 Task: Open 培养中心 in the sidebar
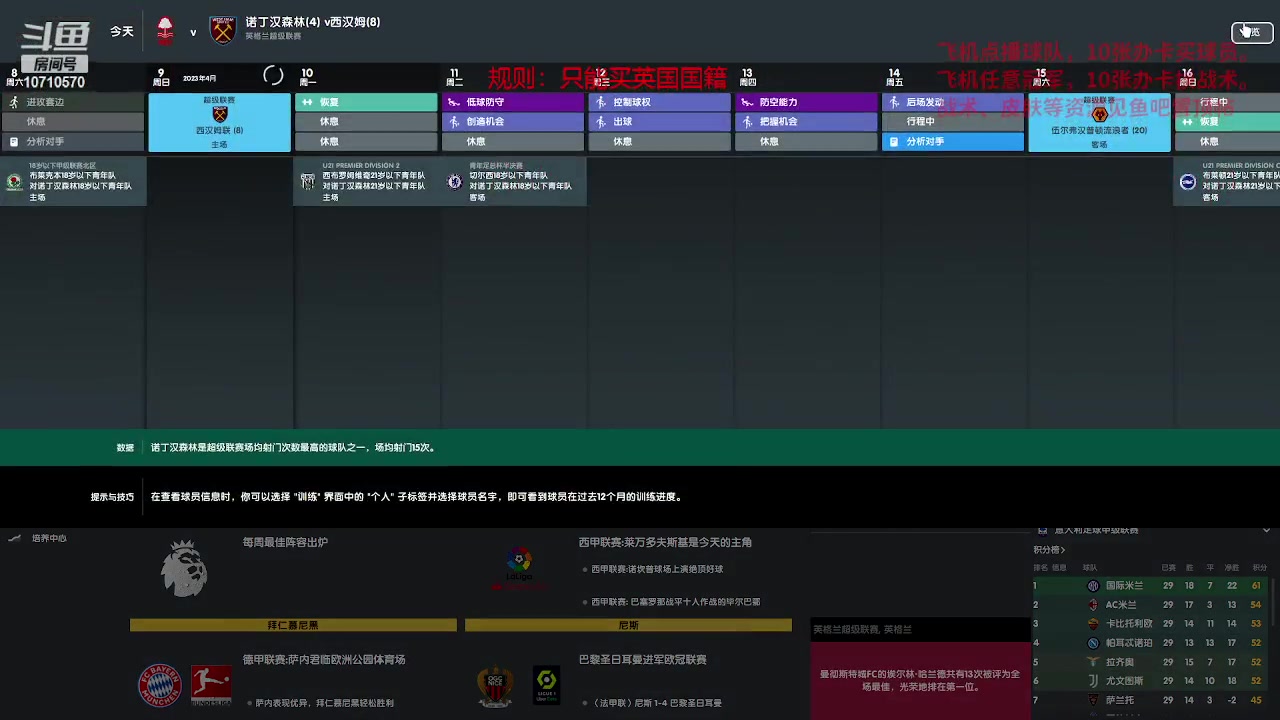point(49,538)
